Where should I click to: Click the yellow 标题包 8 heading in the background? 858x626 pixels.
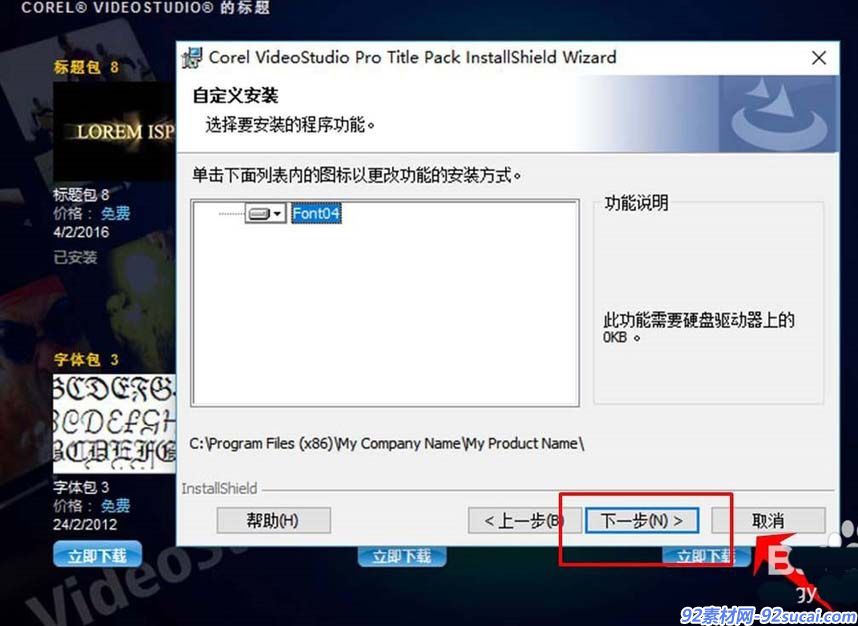pyautogui.click(x=86, y=67)
